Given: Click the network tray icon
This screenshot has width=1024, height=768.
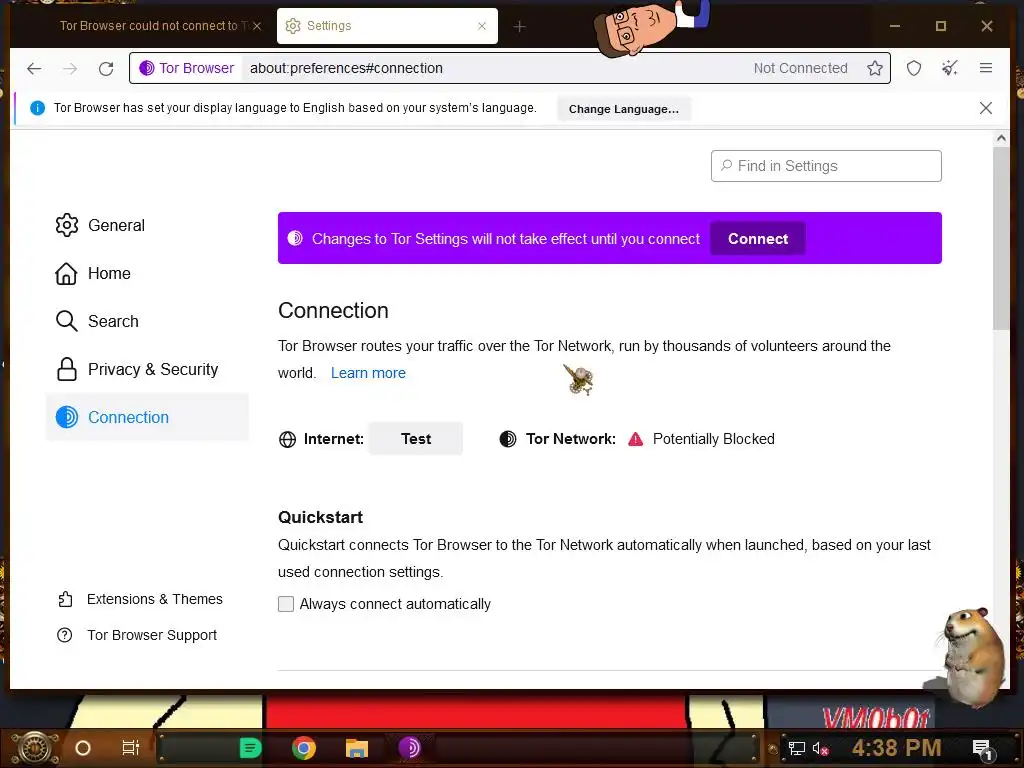Looking at the screenshot, I should click(796, 748).
